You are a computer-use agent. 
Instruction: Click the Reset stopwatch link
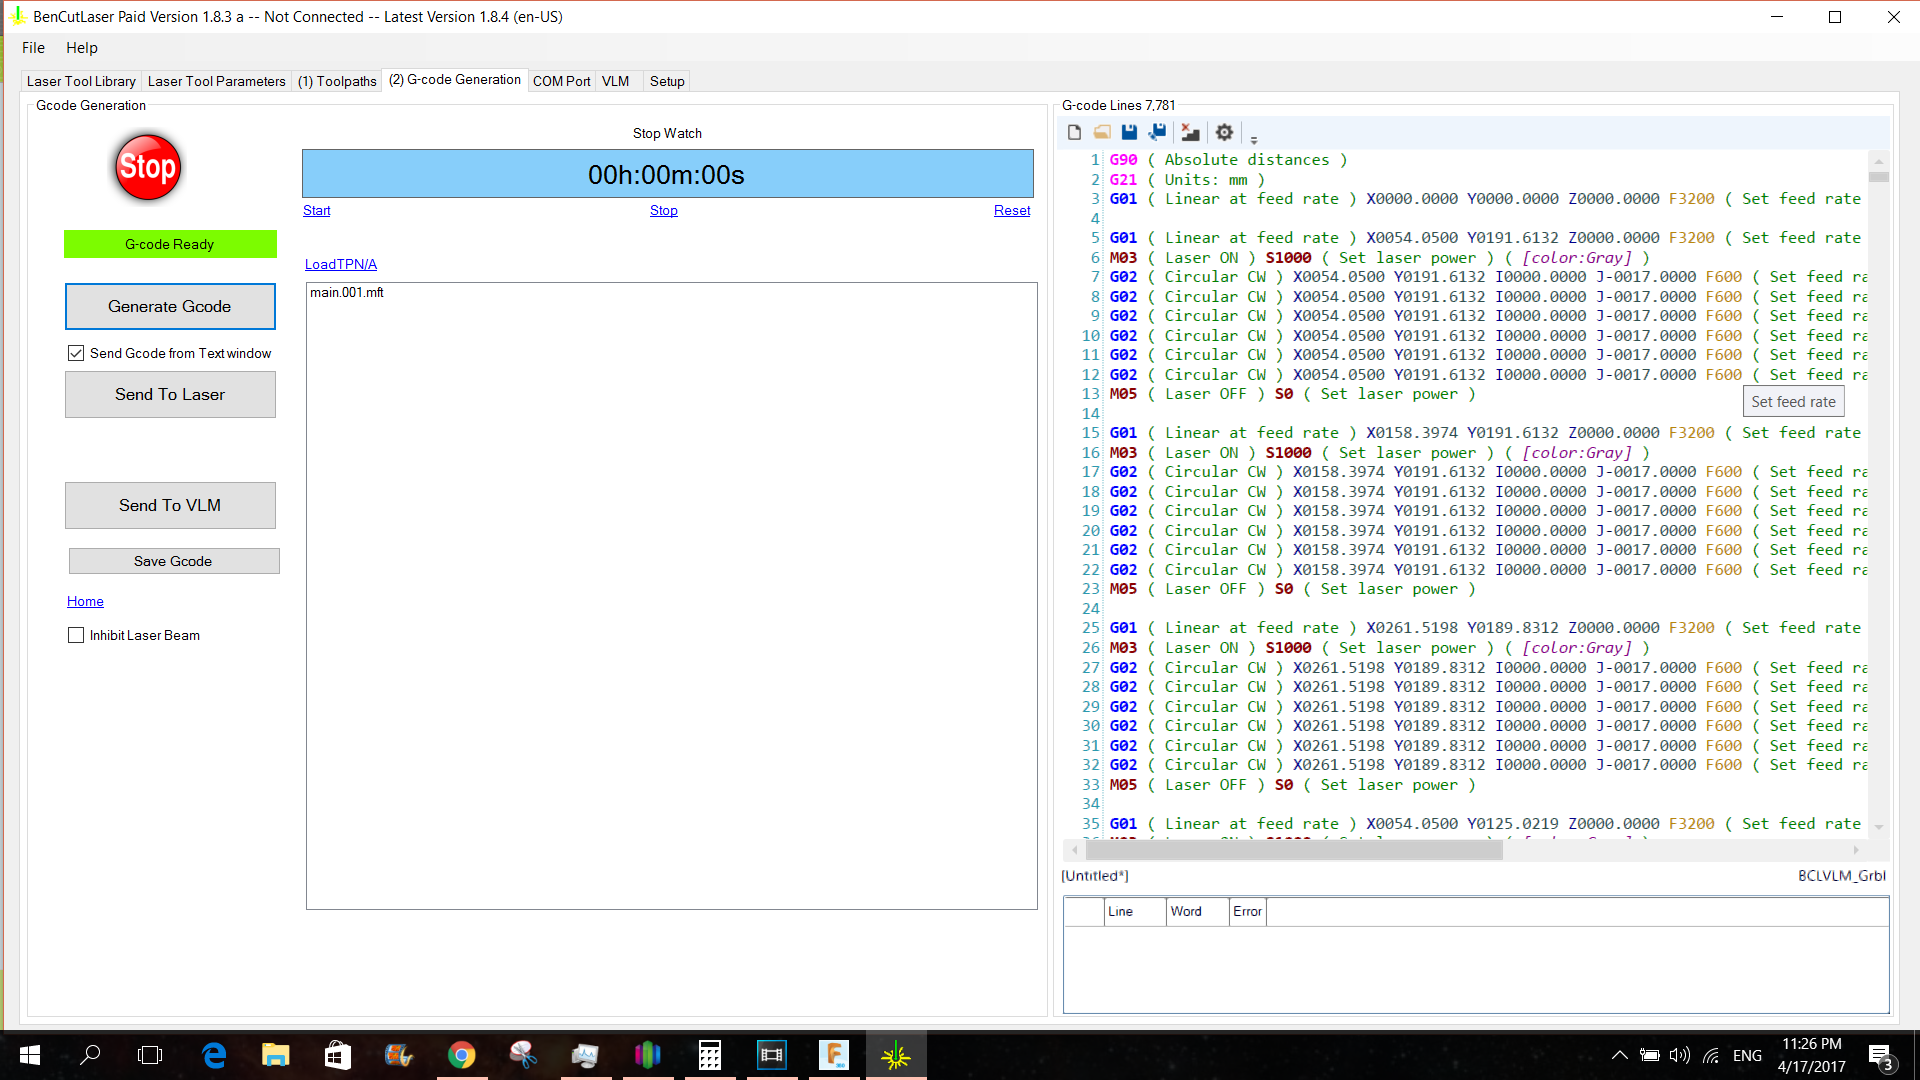[1012, 210]
